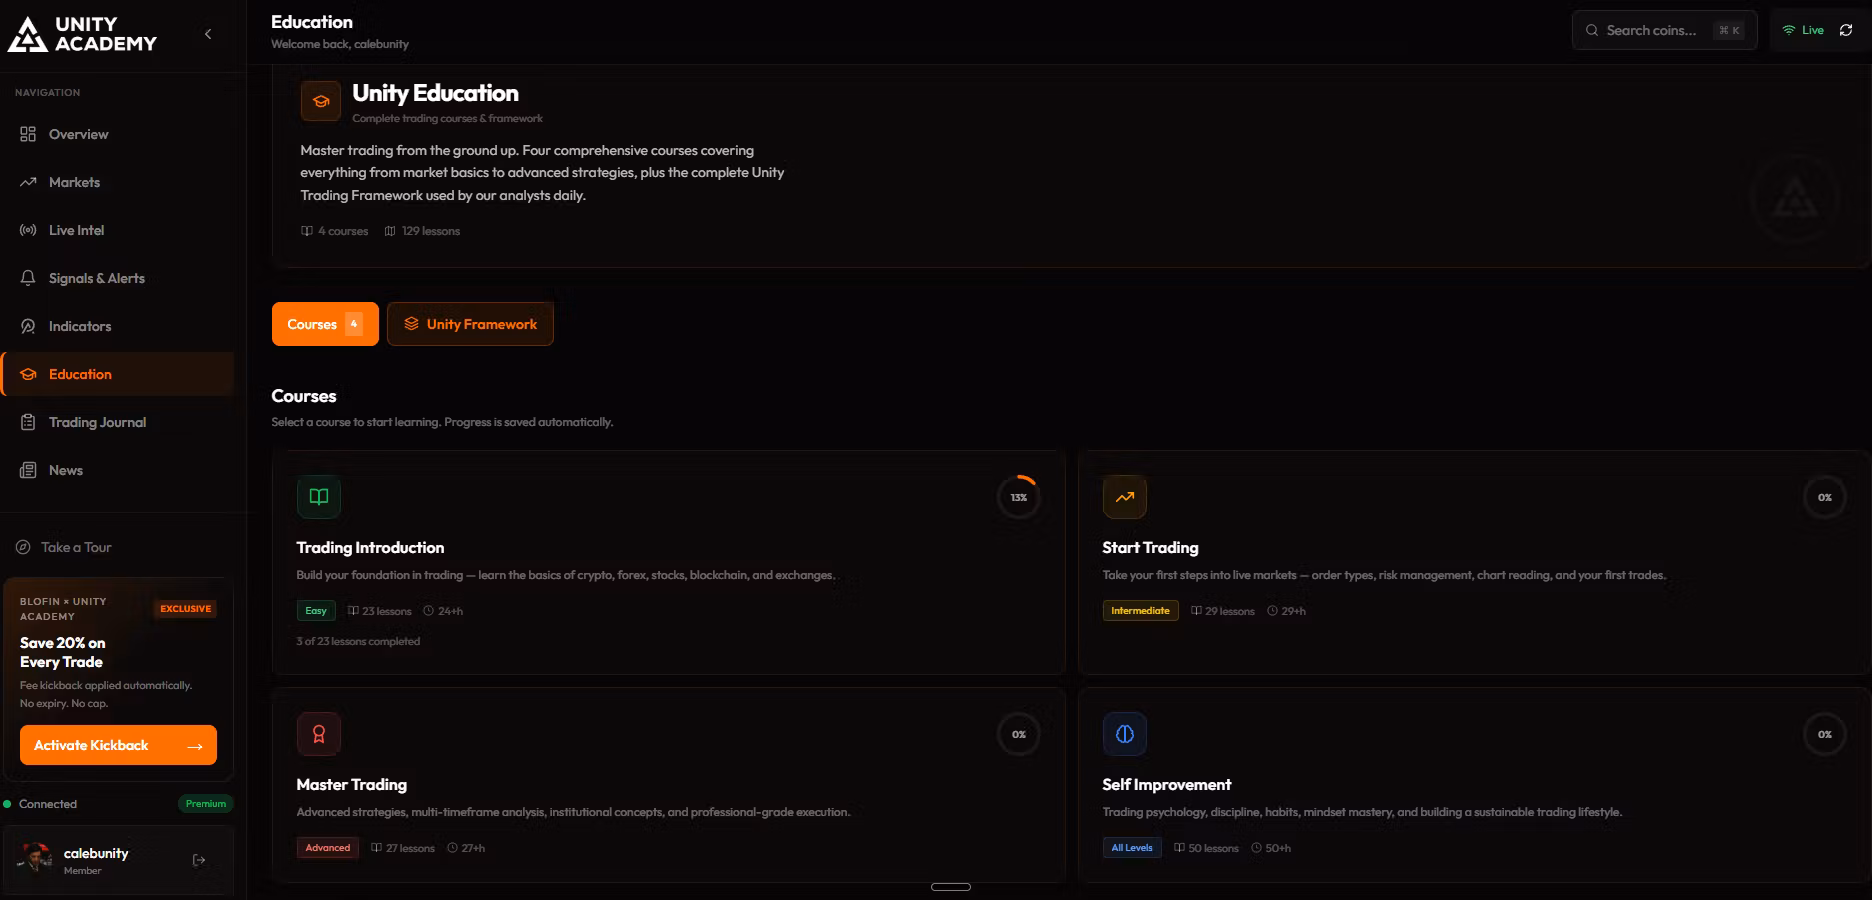Switch to the Unity Framework tab

(470, 324)
